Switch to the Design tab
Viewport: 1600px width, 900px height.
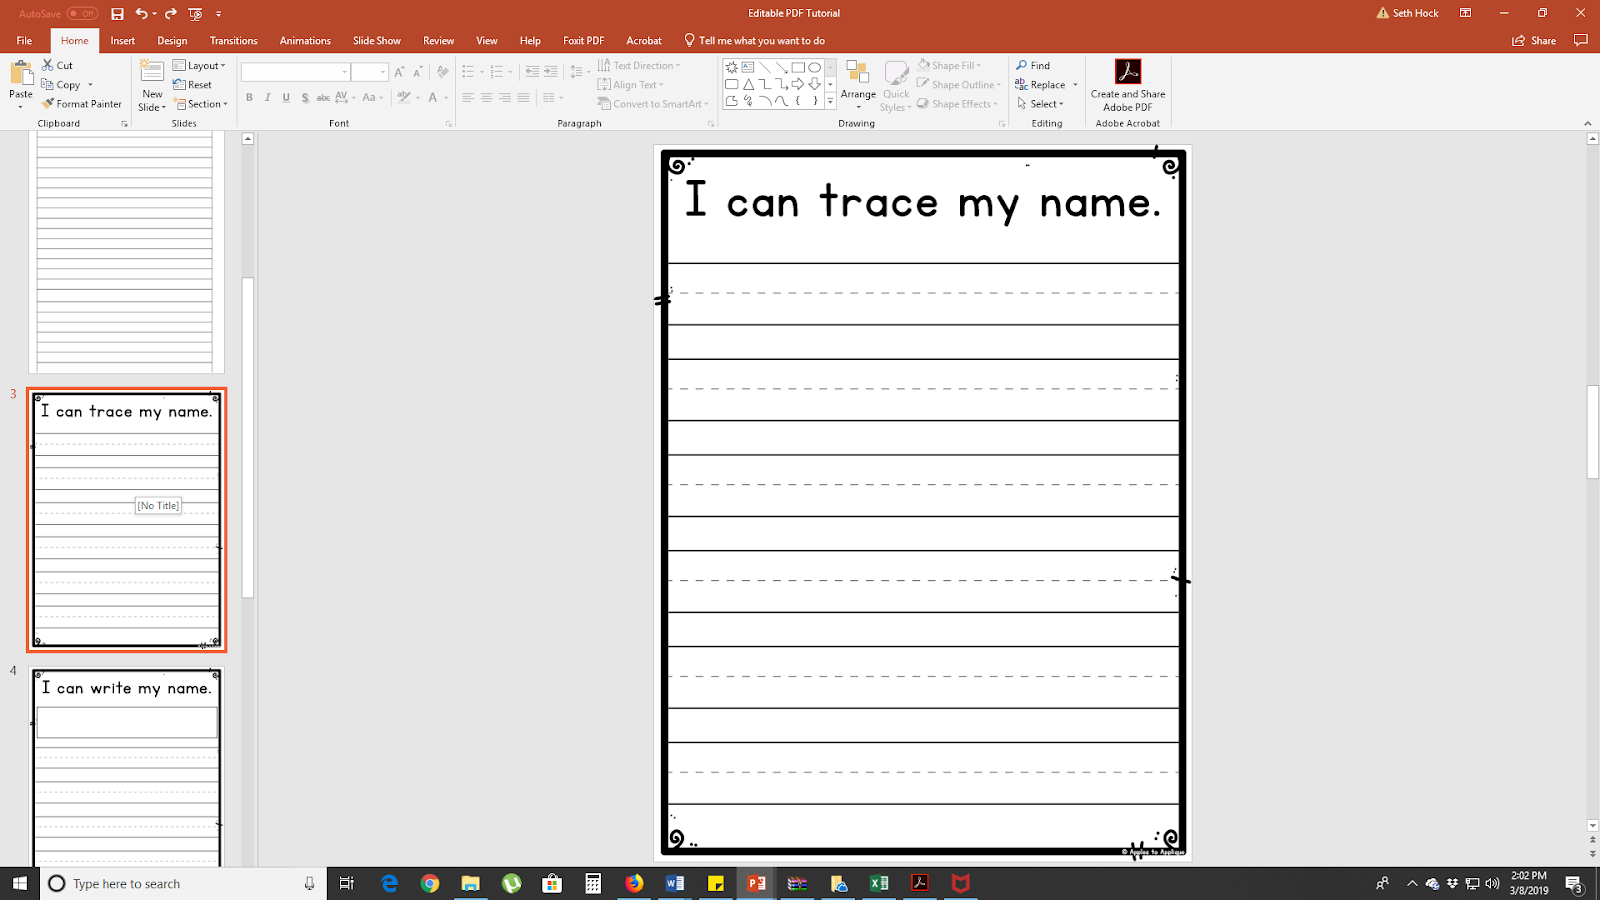point(172,41)
